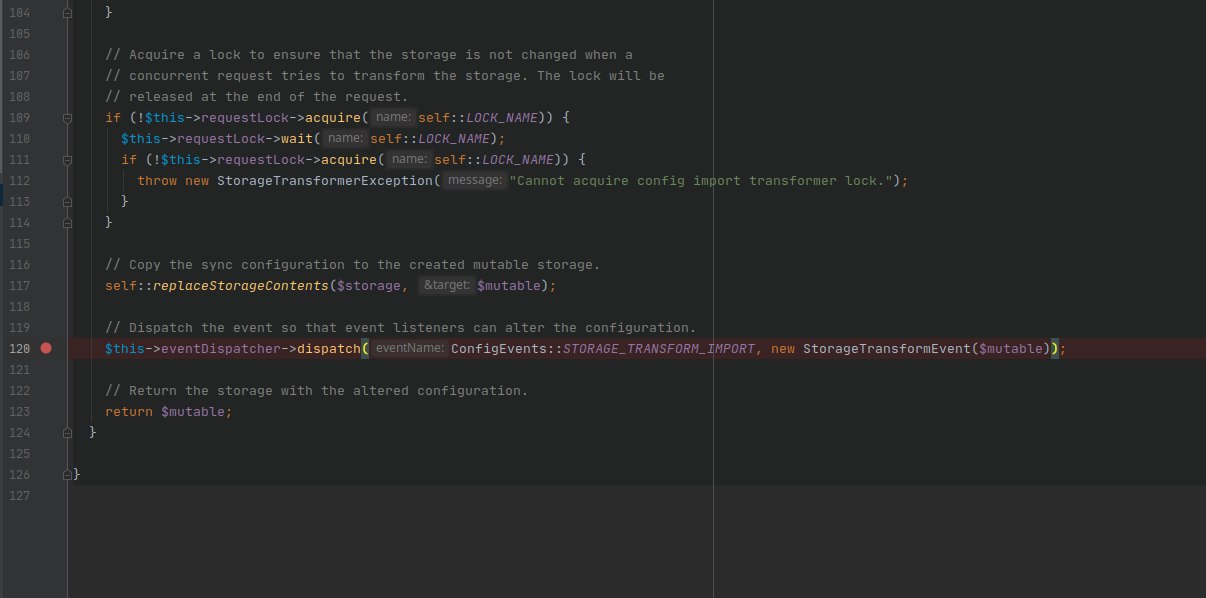Click the wait method call on line 110
This screenshot has height=598, width=1206.
point(297,138)
